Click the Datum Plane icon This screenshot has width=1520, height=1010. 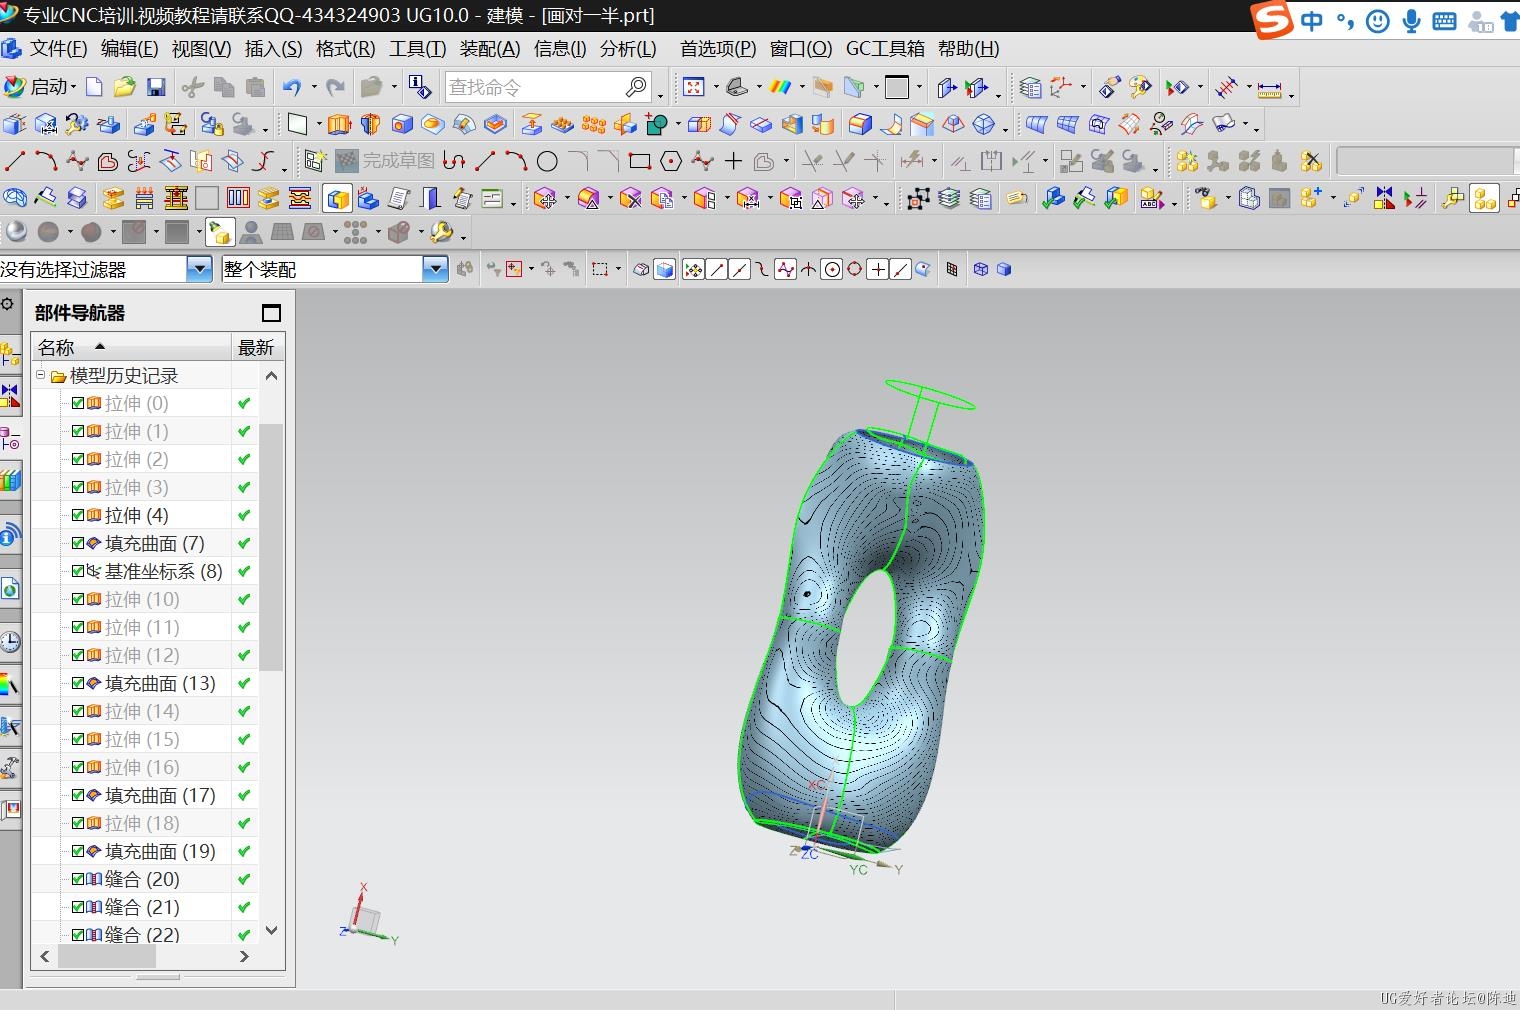coord(297,124)
